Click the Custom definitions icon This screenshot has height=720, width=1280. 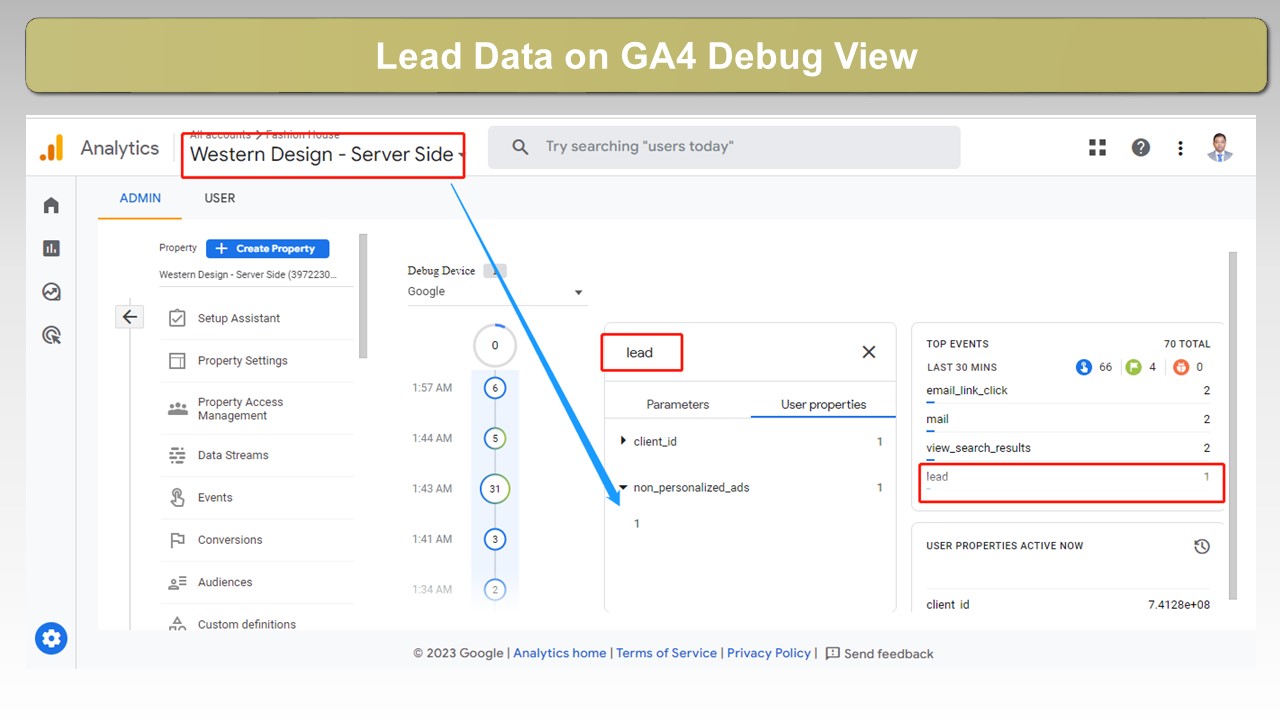tap(177, 624)
